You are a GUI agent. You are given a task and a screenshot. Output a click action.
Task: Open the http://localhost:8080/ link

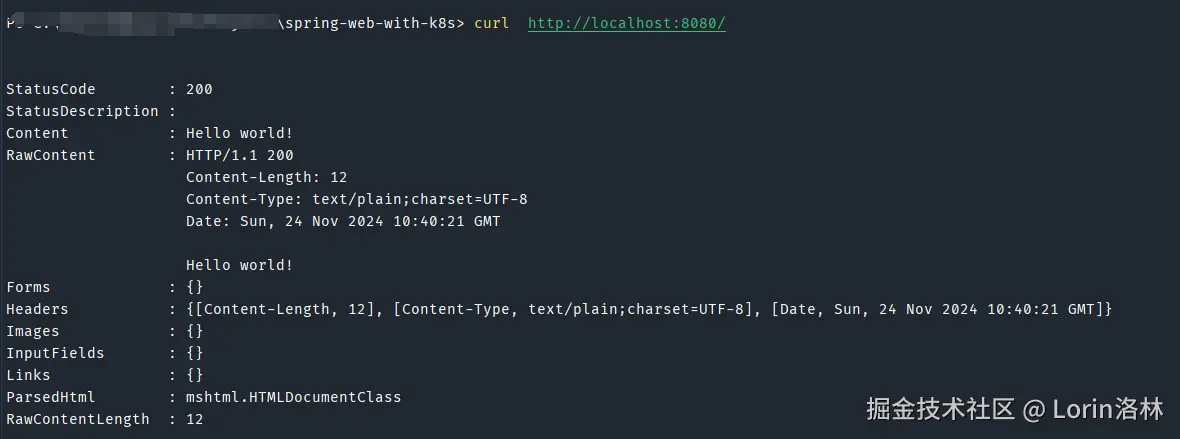pyautogui.click(x=626, y=23)
